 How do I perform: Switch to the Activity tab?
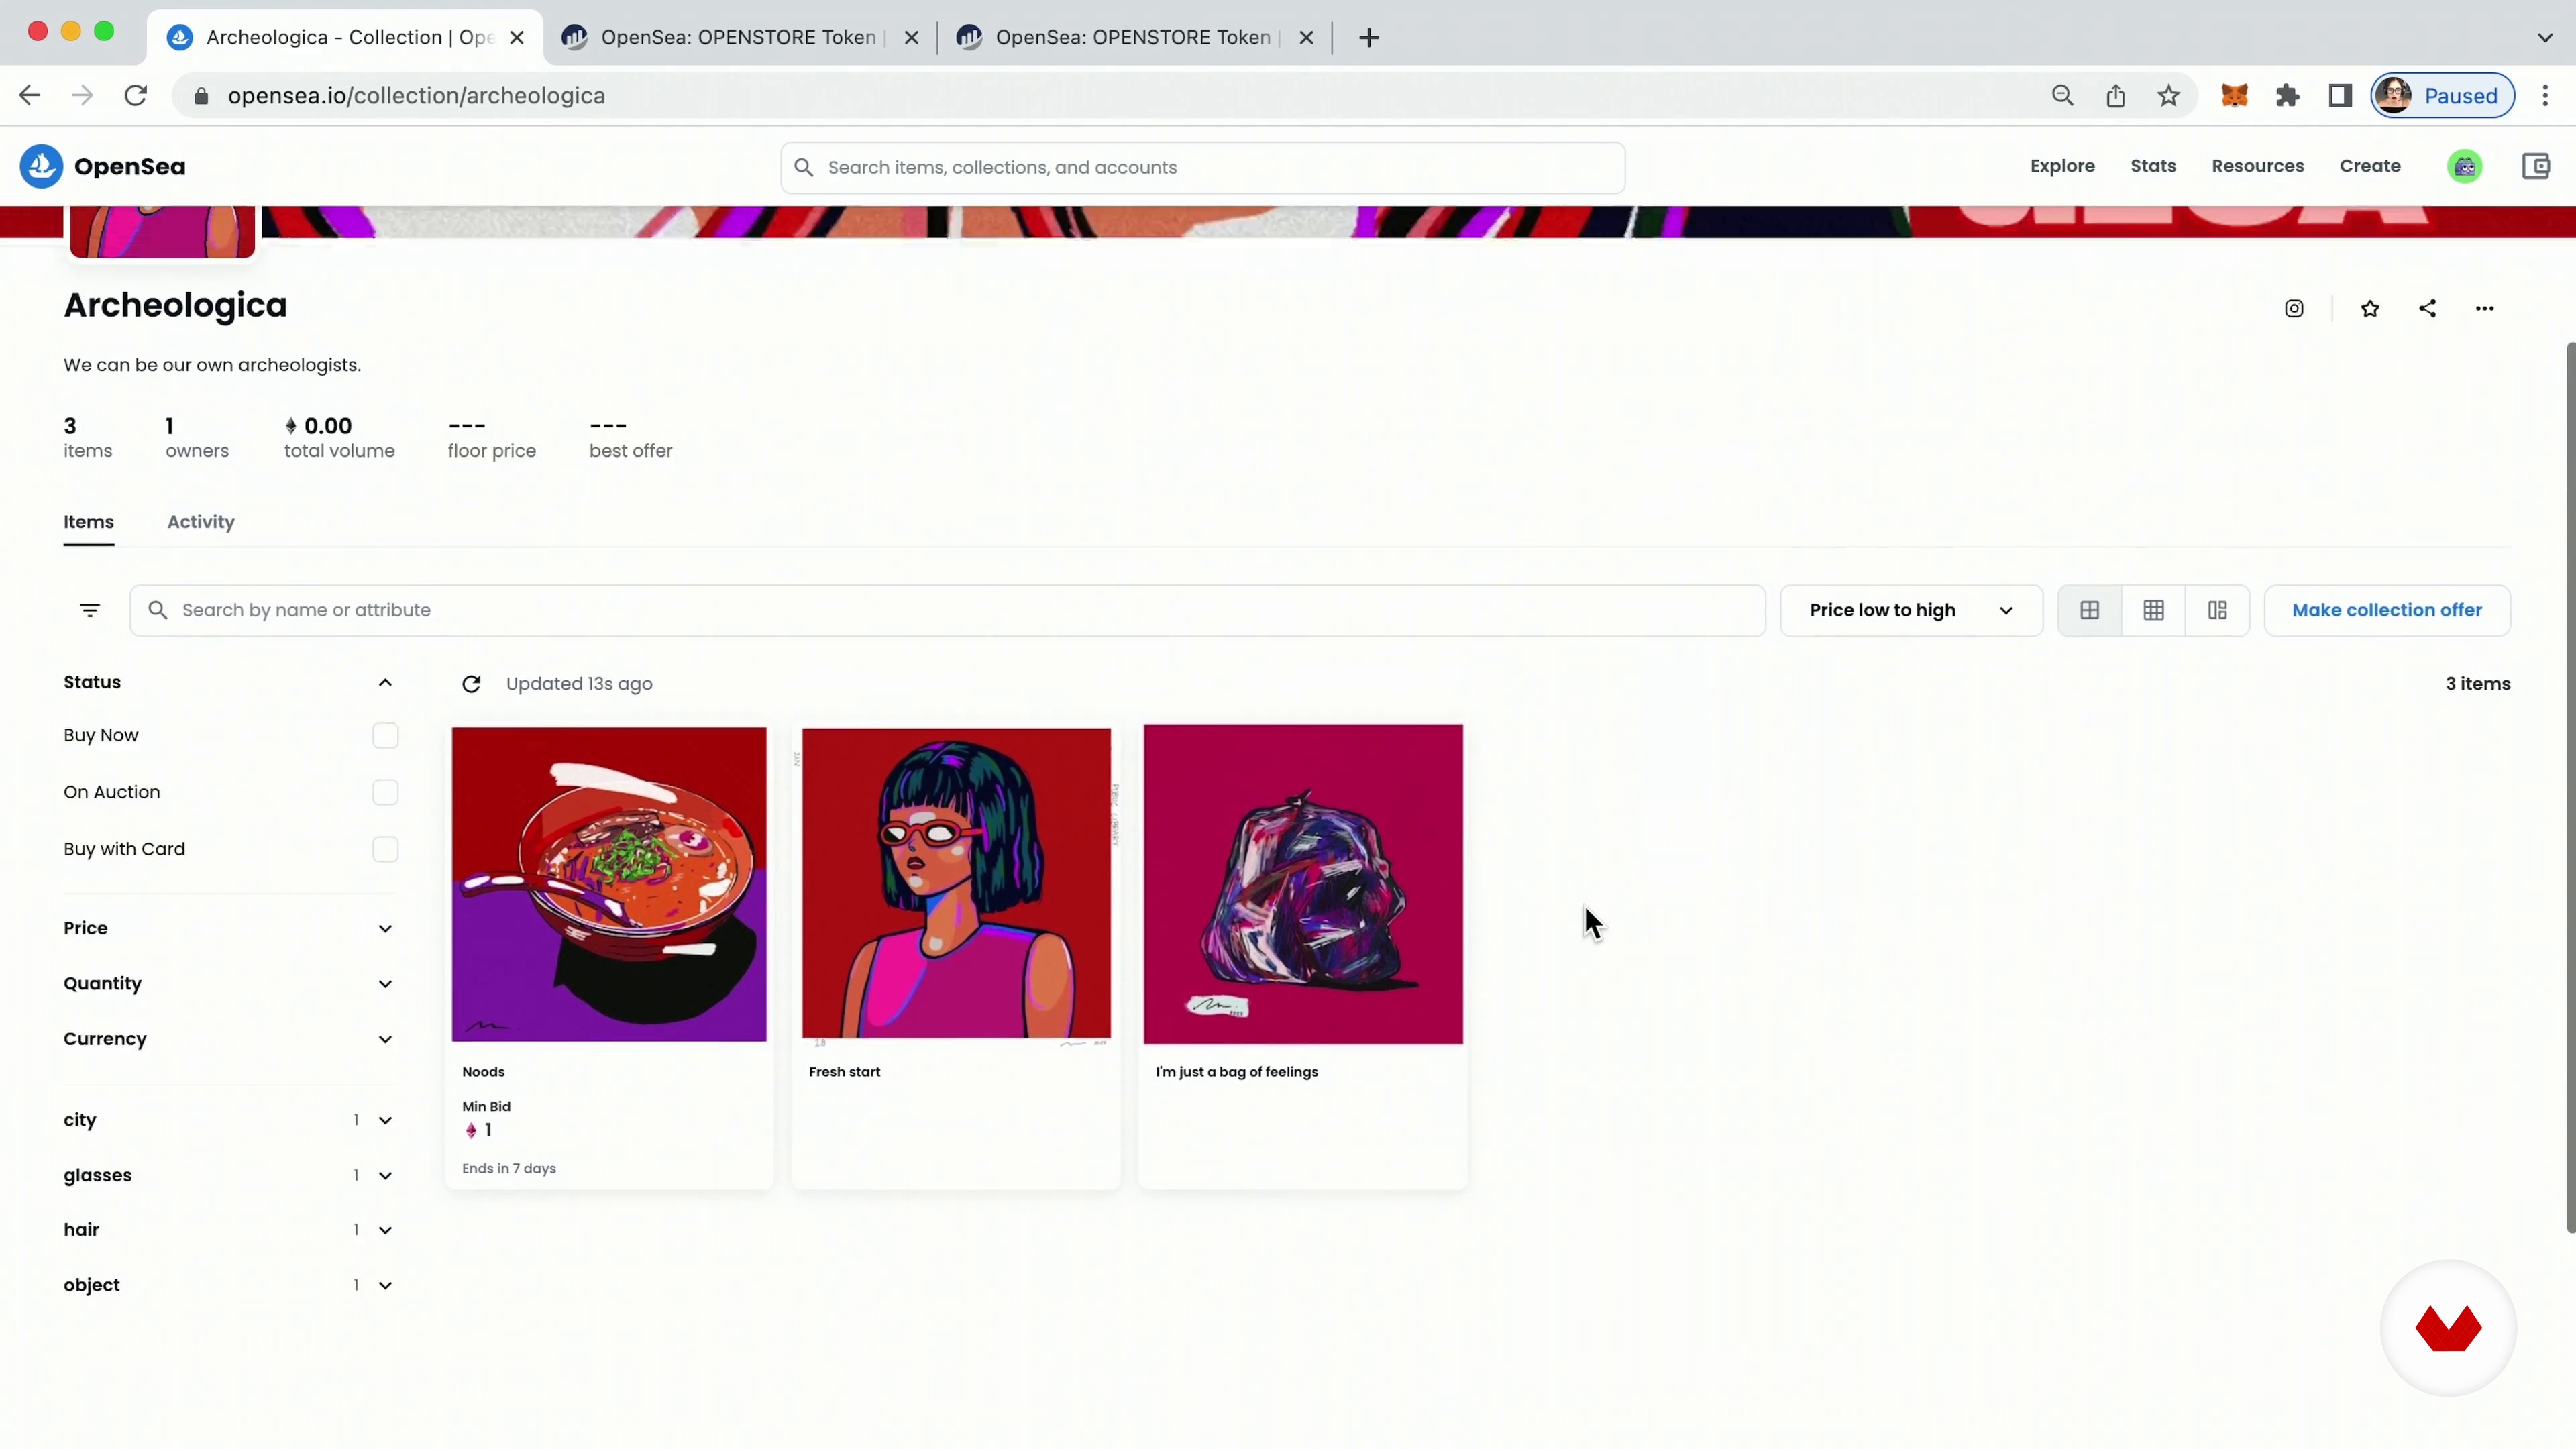(201, 522)
